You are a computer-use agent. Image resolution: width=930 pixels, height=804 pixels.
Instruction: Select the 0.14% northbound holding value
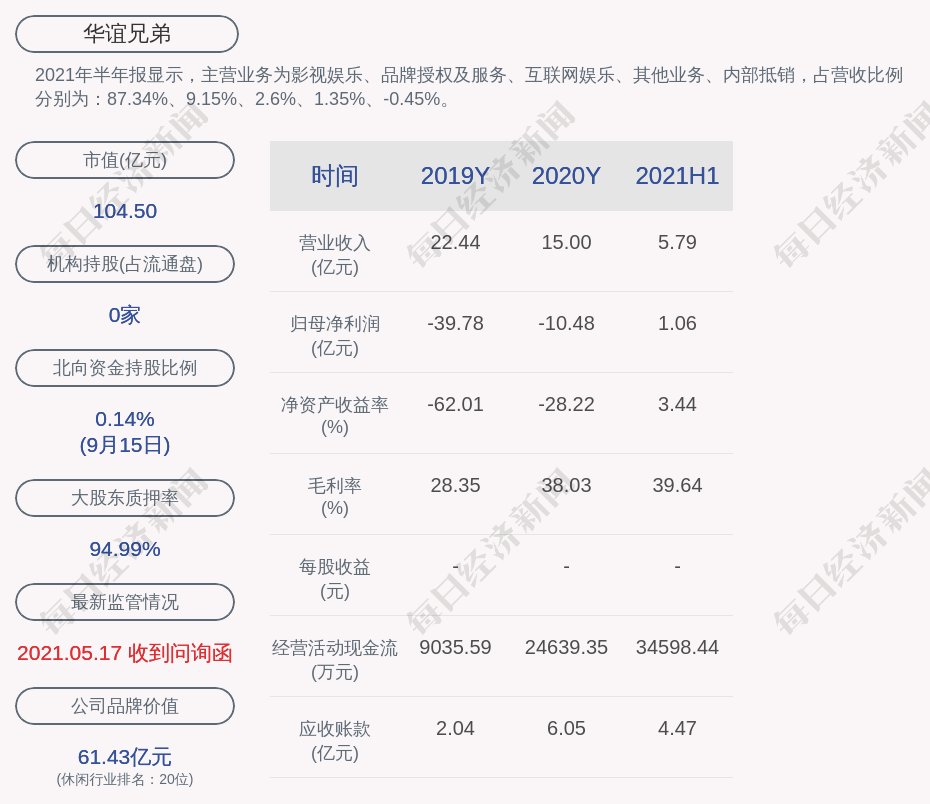click(x=125, y=419)
